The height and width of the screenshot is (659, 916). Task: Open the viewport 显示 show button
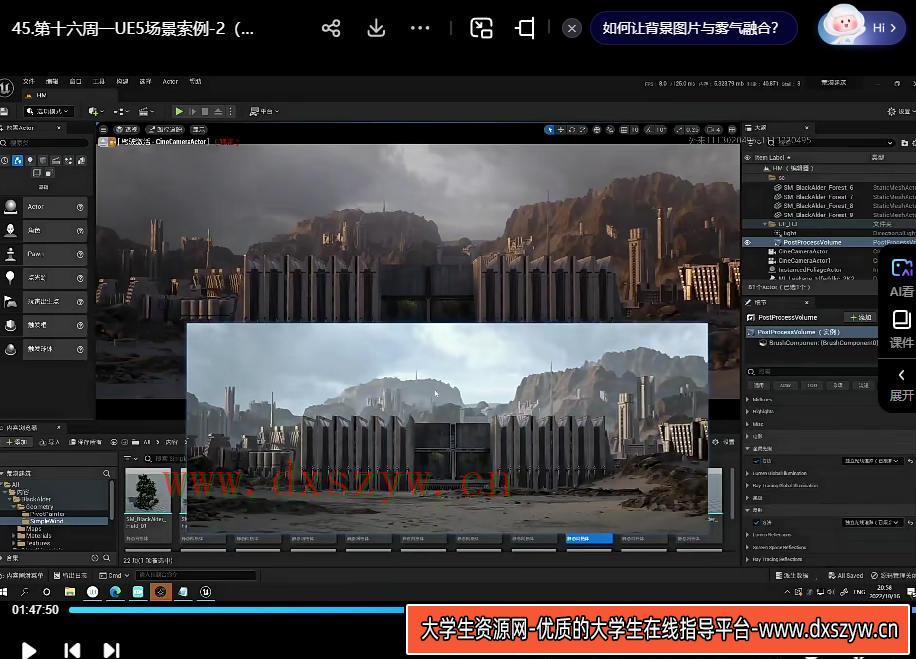pos(199,129)
